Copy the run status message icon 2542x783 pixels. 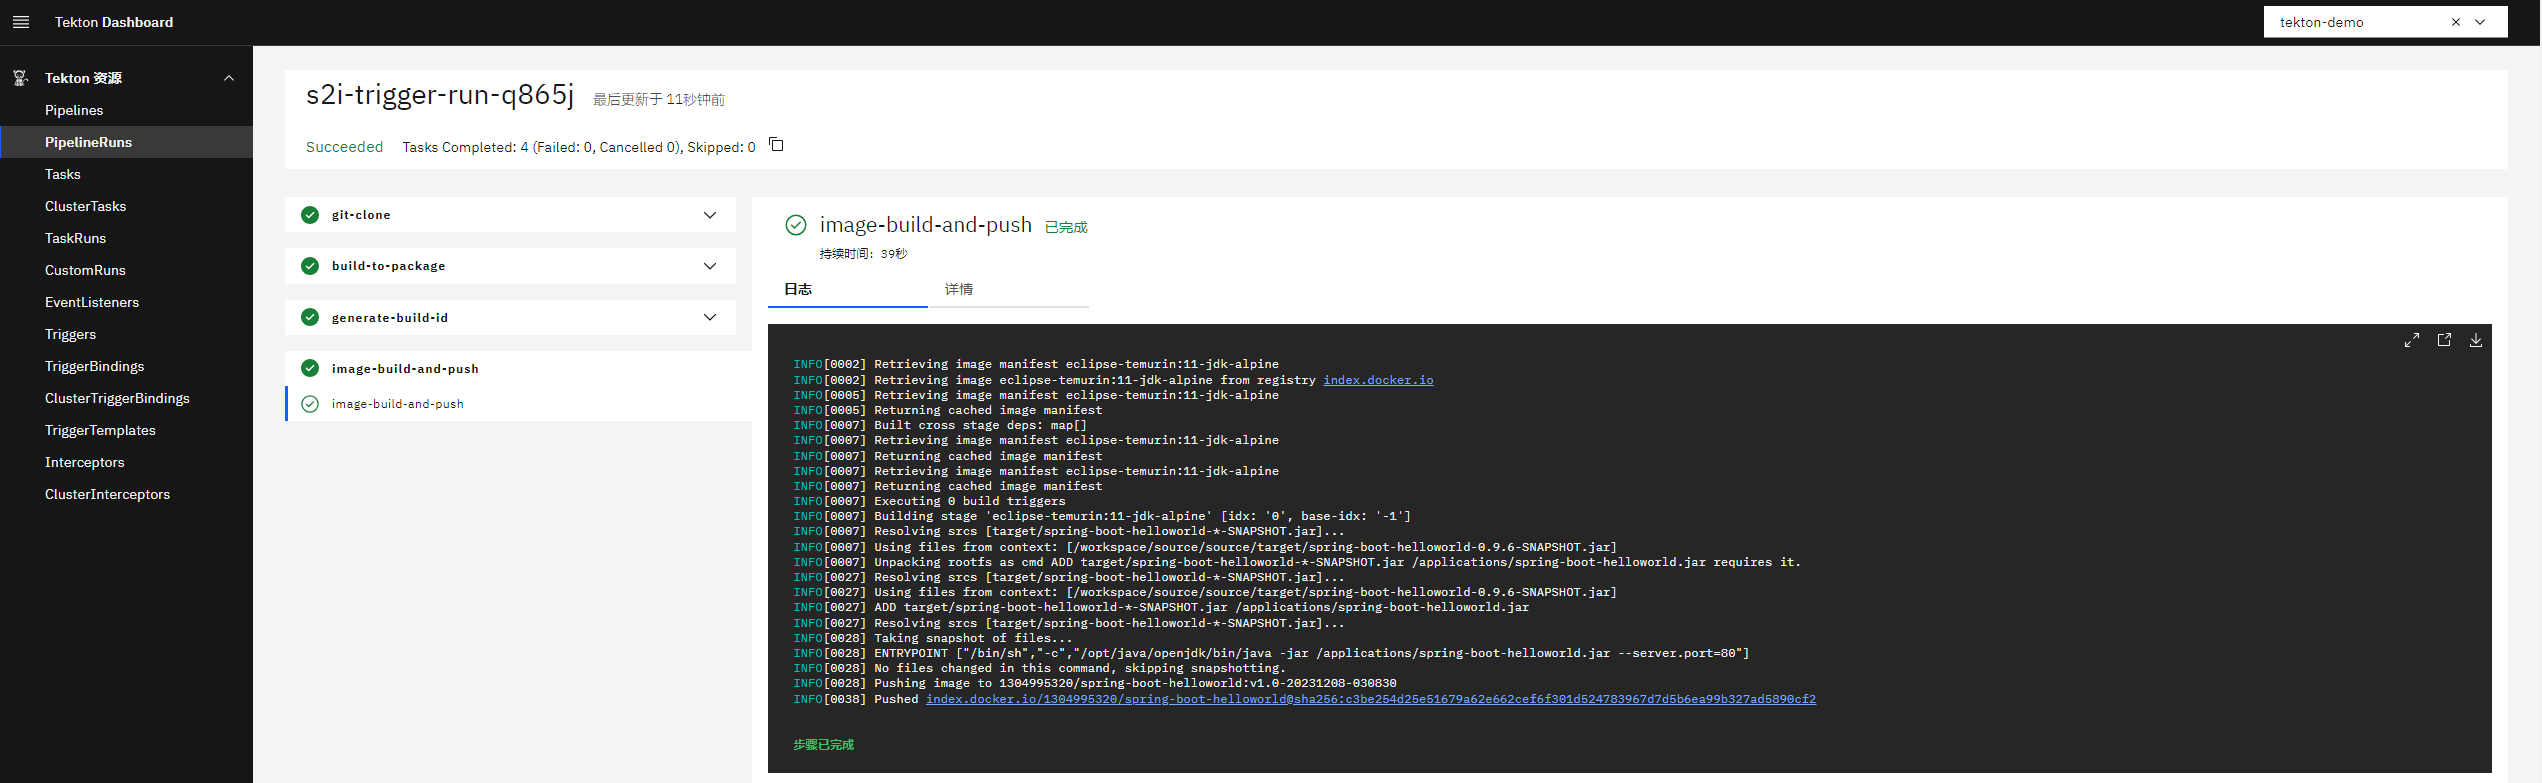(776, 145)
